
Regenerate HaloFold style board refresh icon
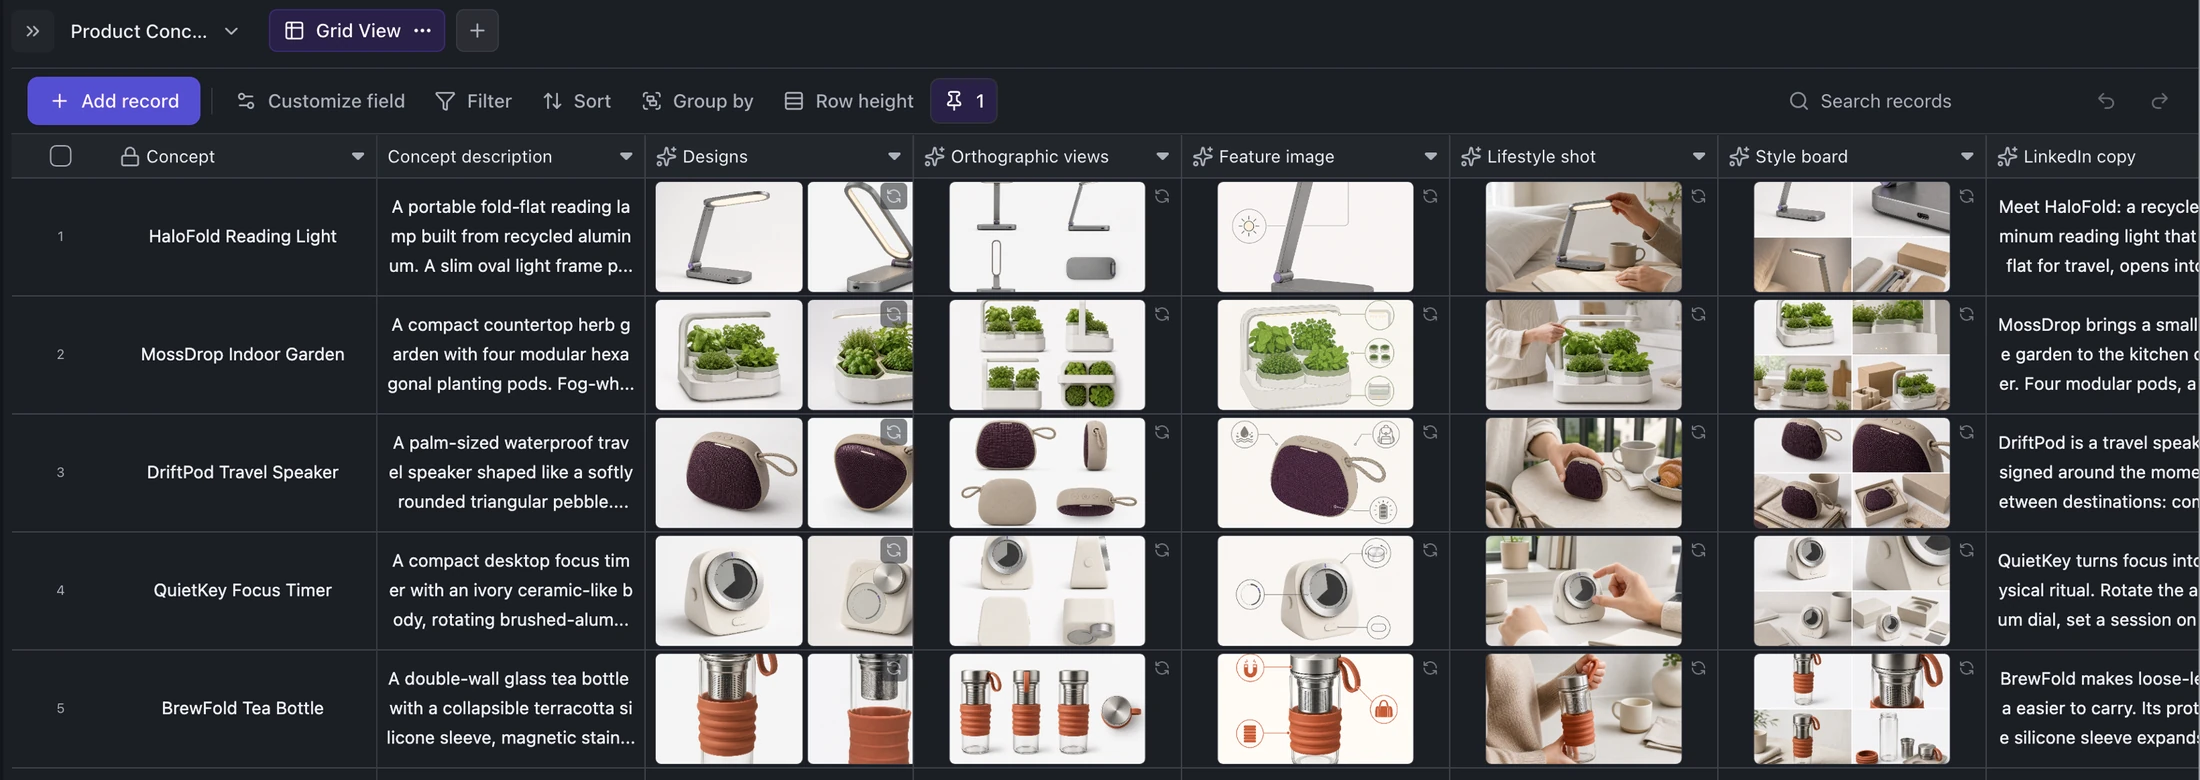pos(1966,196)
